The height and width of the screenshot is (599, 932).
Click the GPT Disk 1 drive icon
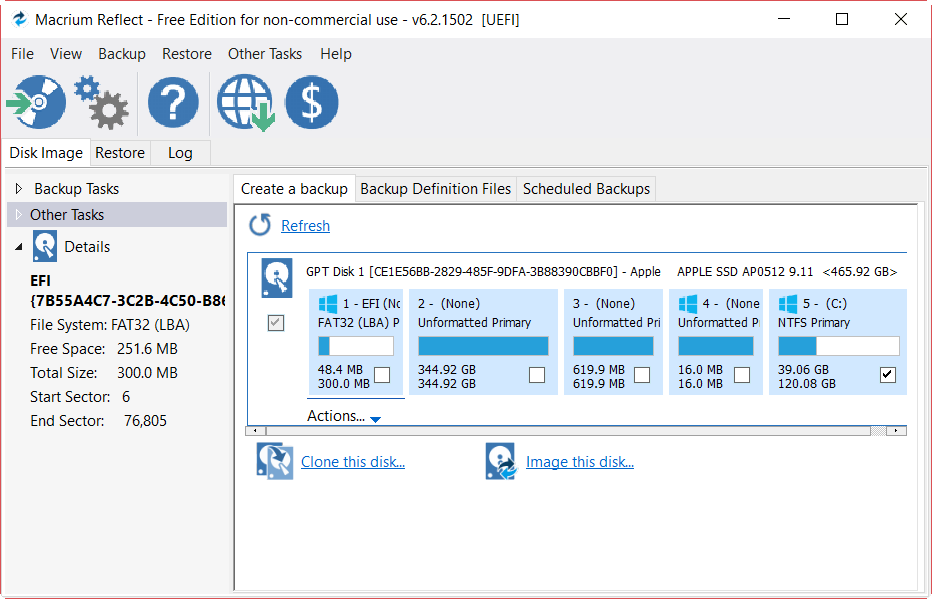(x=276, y=278)
